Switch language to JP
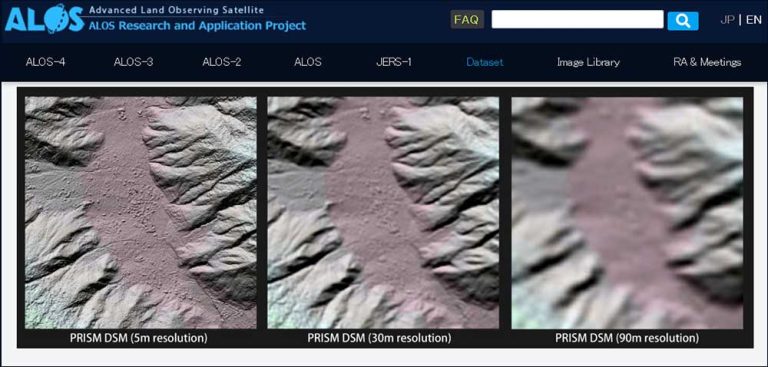 [x=727, y=20]
